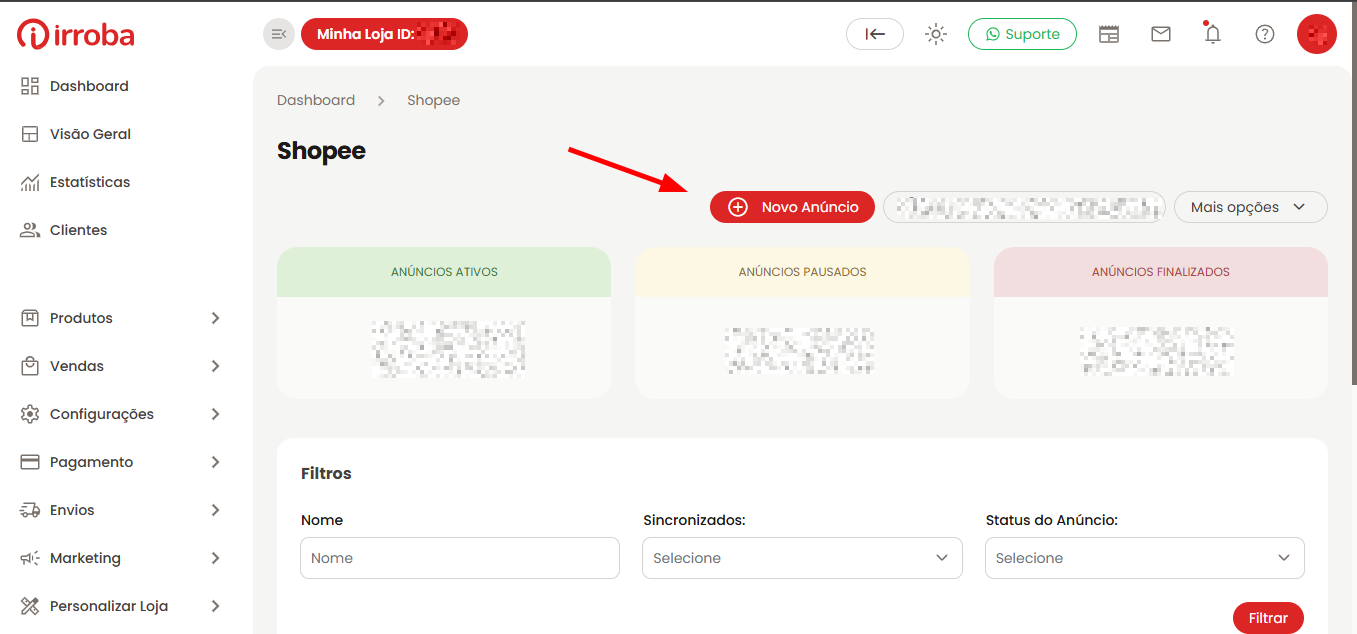Image resolution: width=1357 pixels, height=634 pixels.
Task: Click the Novo Anúncio button
Action: [792, 207]
